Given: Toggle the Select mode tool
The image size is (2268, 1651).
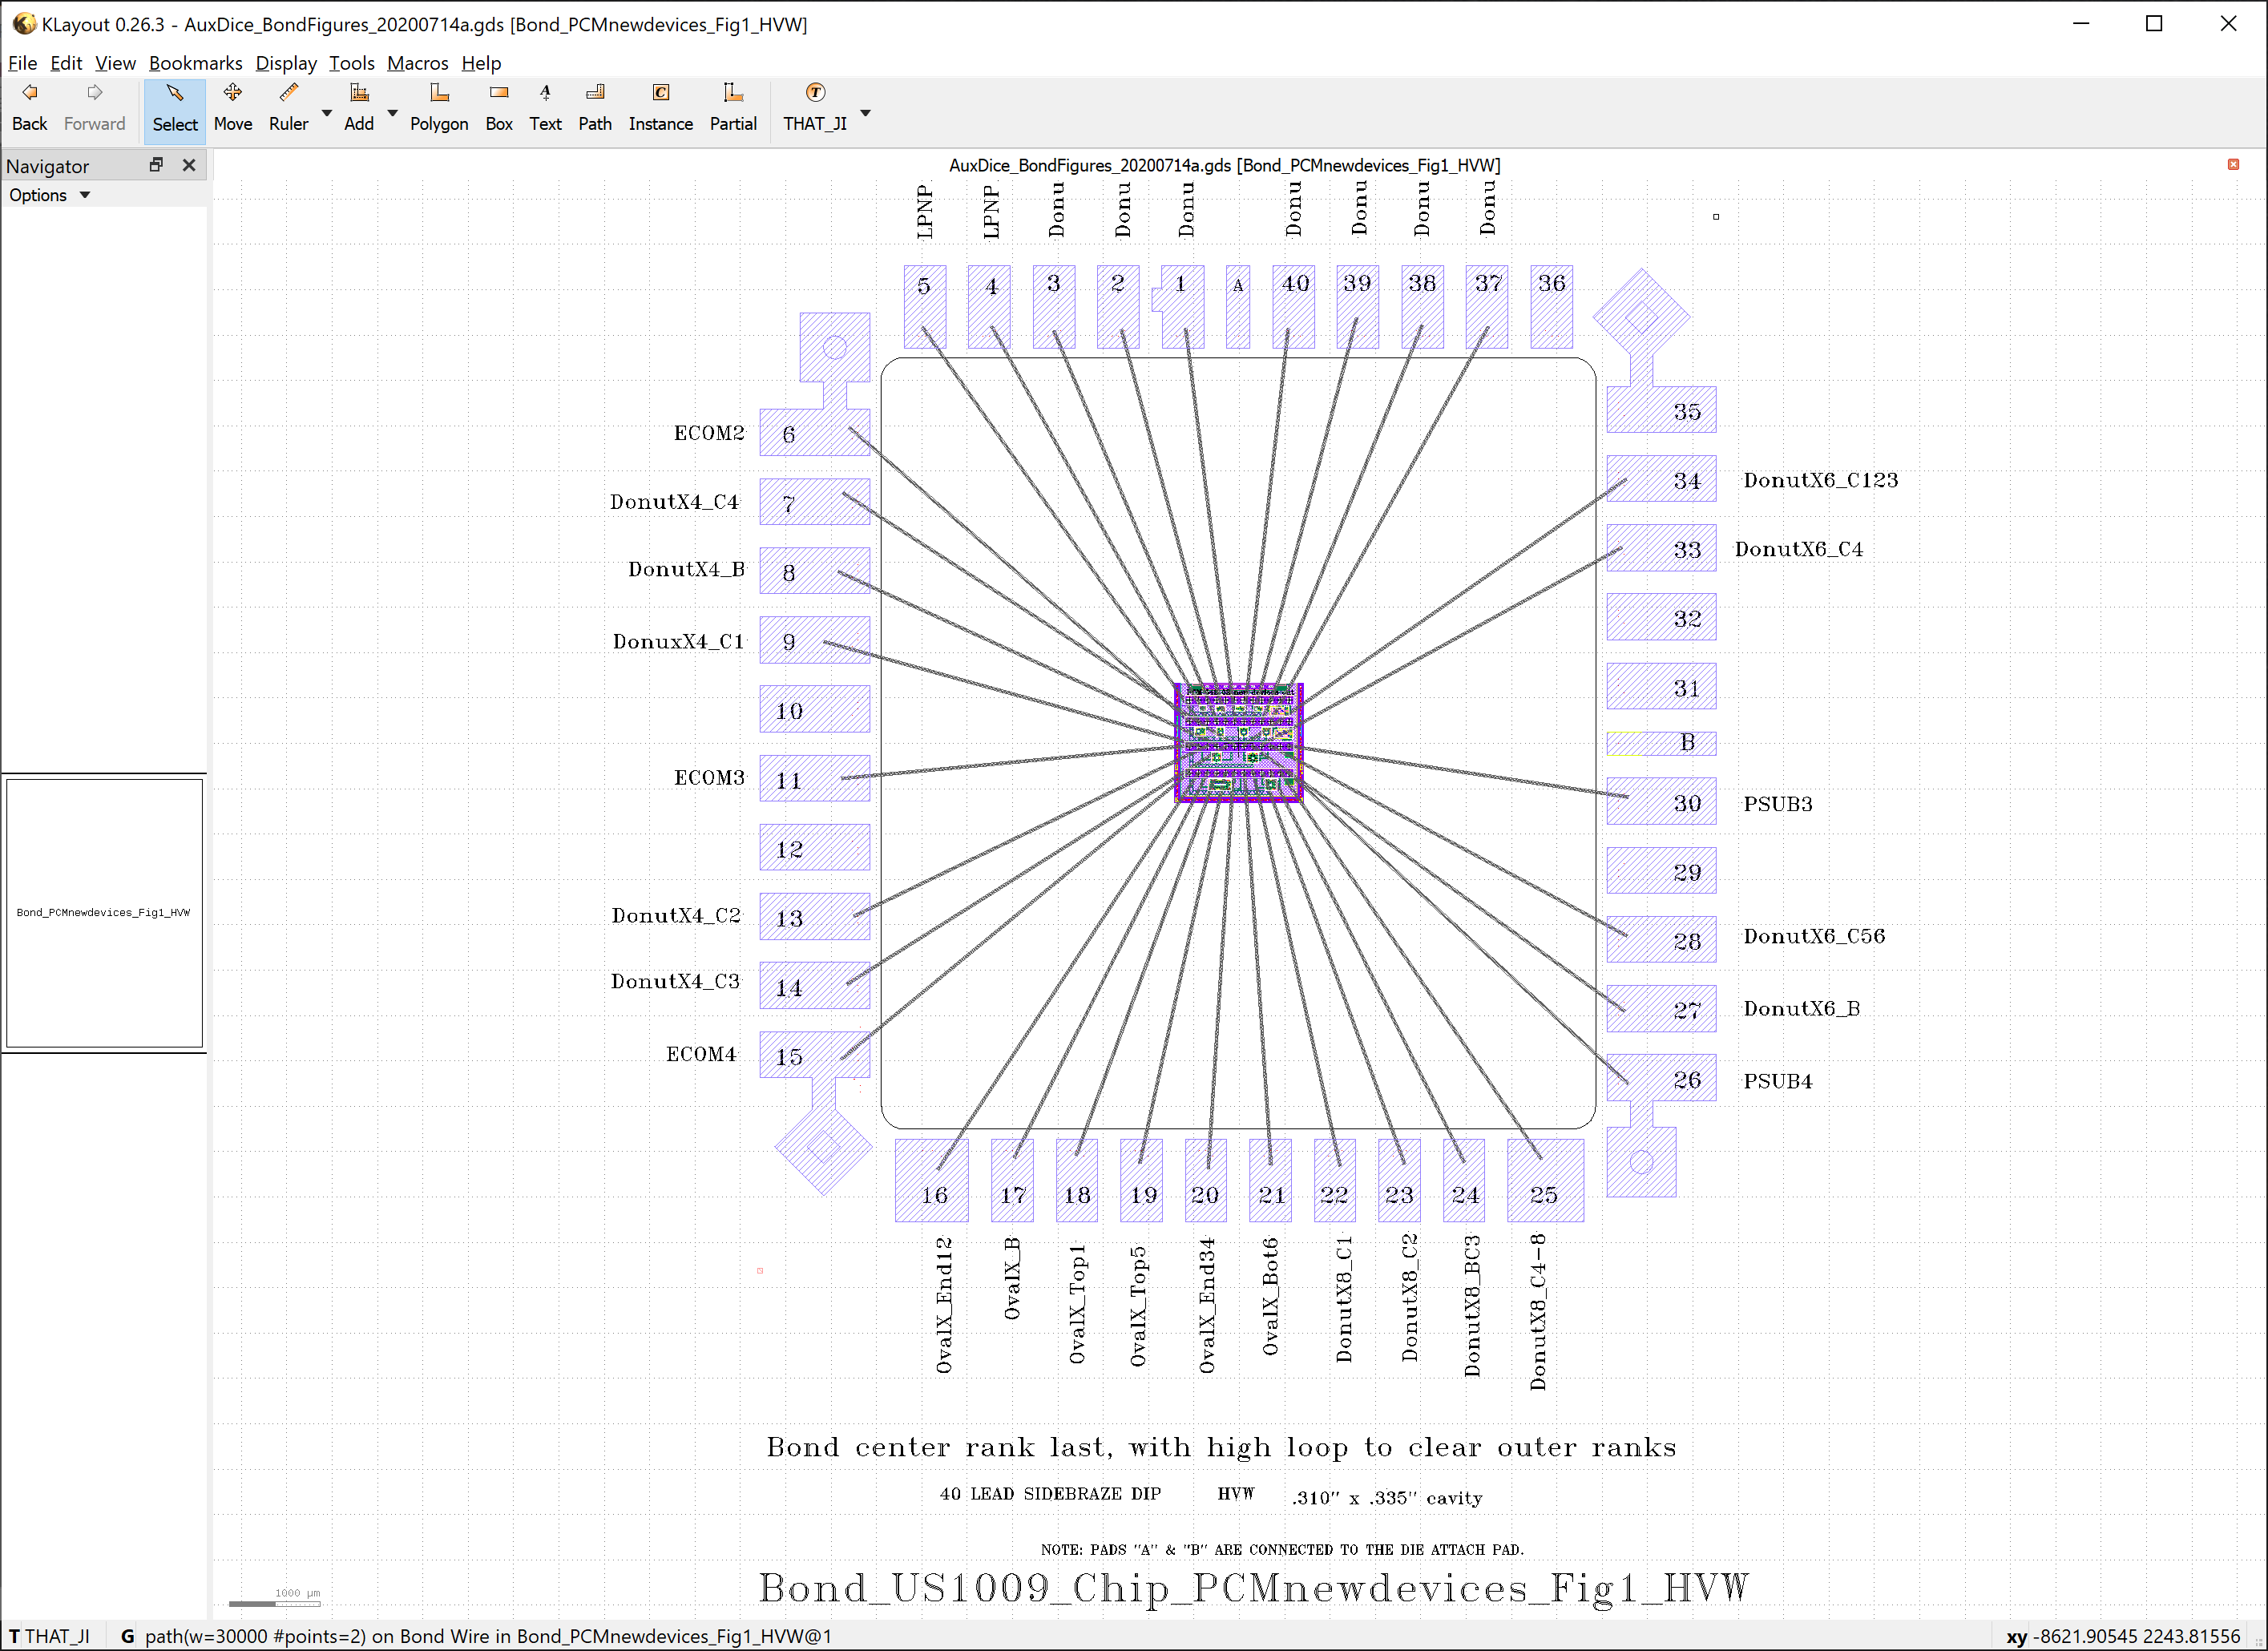Looking at the screenshot, I should [x=175, y=107].
